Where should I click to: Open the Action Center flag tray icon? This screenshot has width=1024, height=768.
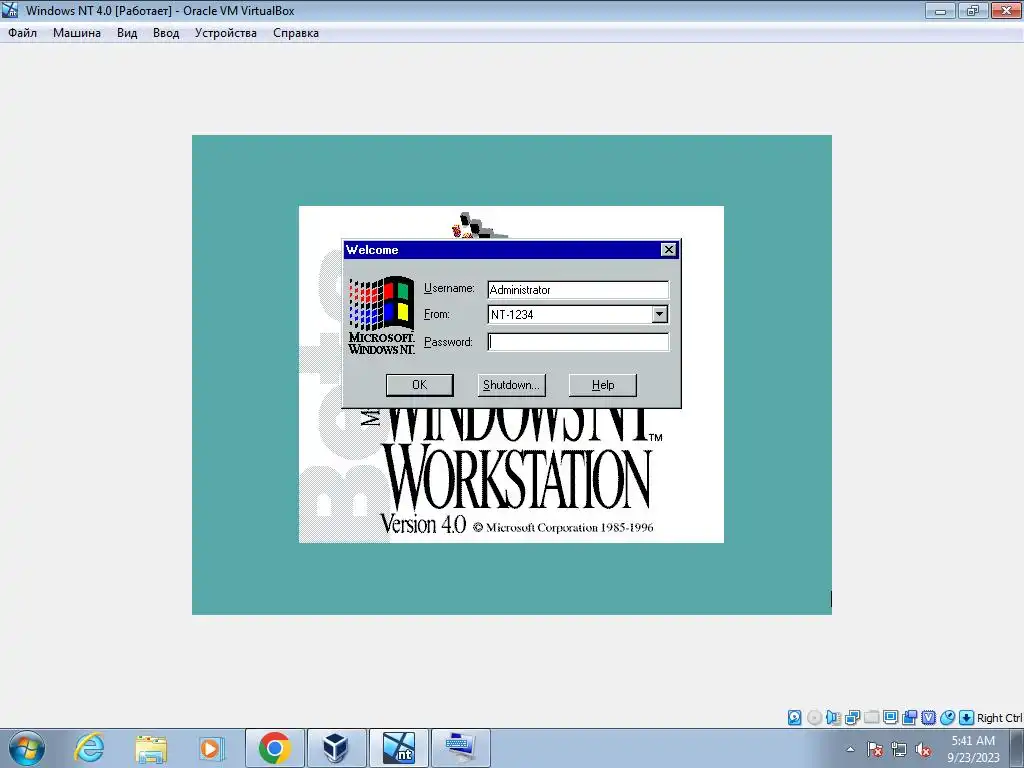[x=875, y=749]
